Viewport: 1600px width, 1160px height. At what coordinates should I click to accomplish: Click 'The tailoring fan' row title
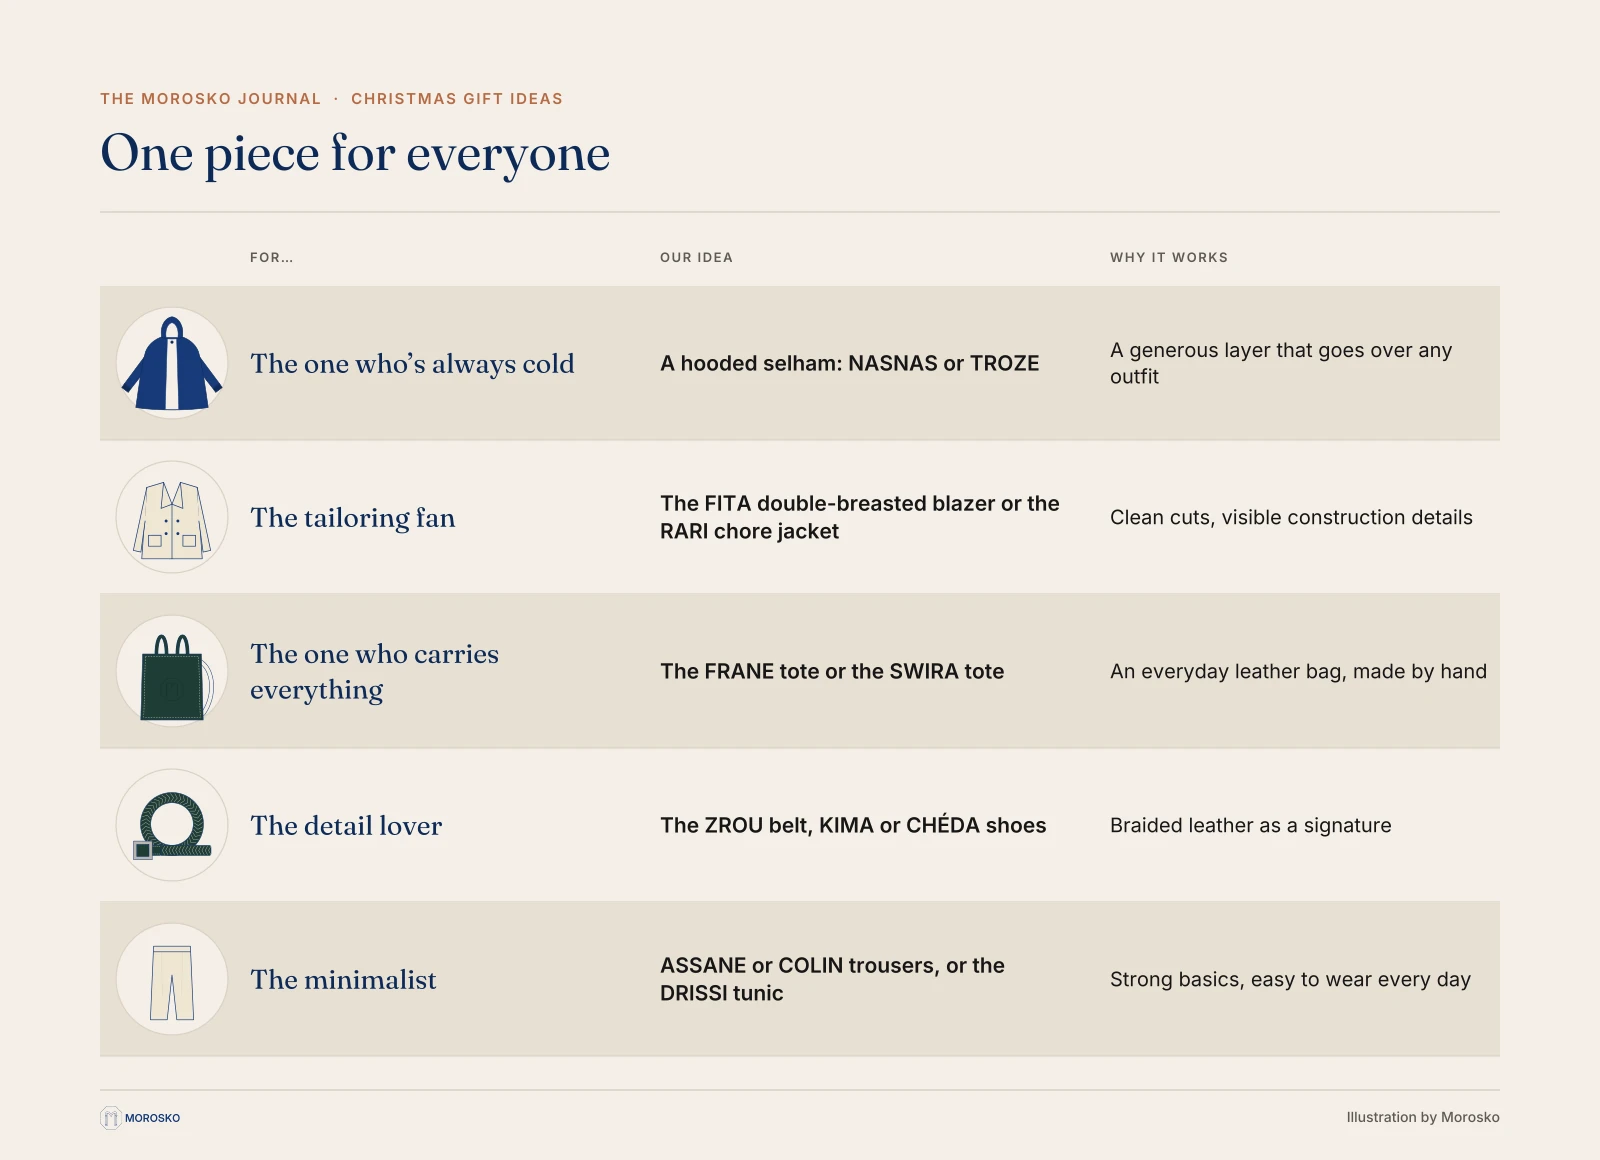352,518
